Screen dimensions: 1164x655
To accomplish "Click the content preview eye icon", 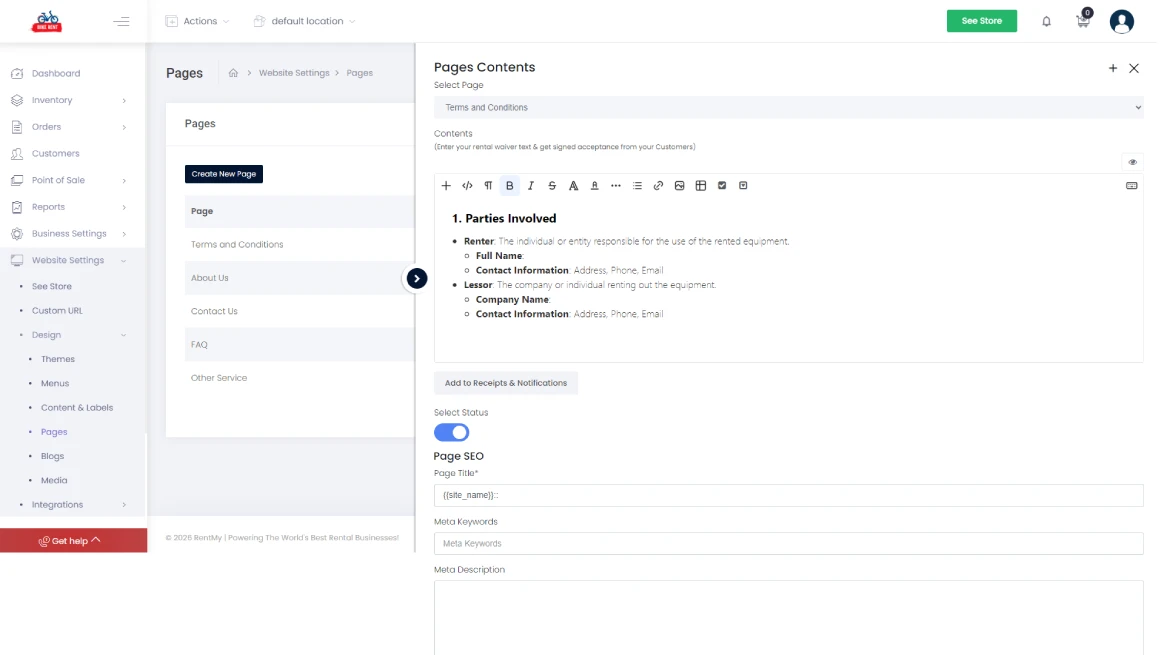I will point(1132,161).
